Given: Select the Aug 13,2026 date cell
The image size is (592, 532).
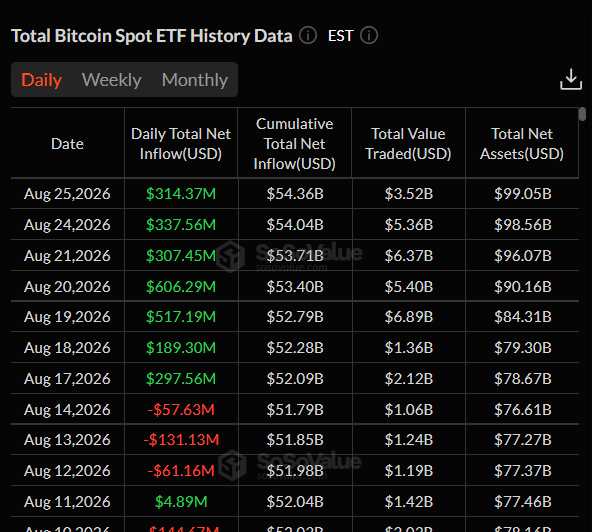Looking at the screenshot, I should tap(67, 439).
